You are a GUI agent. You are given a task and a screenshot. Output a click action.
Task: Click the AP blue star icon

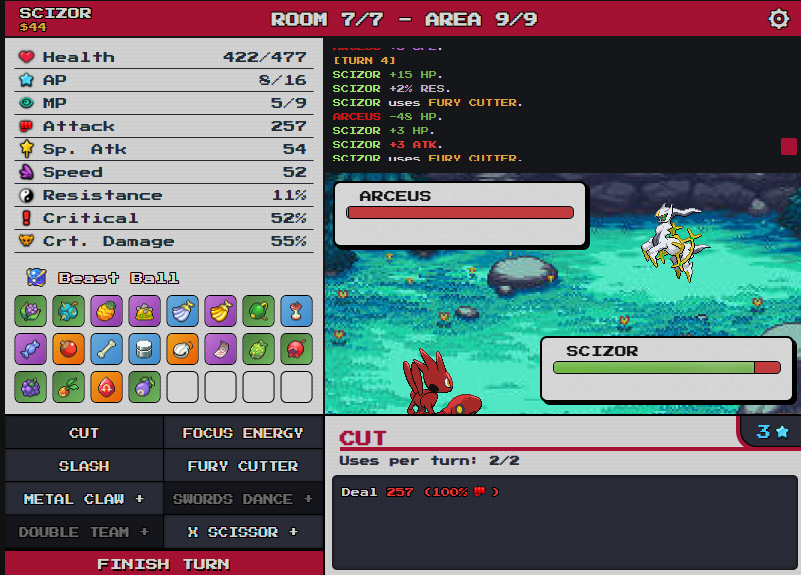coord(27,80)
